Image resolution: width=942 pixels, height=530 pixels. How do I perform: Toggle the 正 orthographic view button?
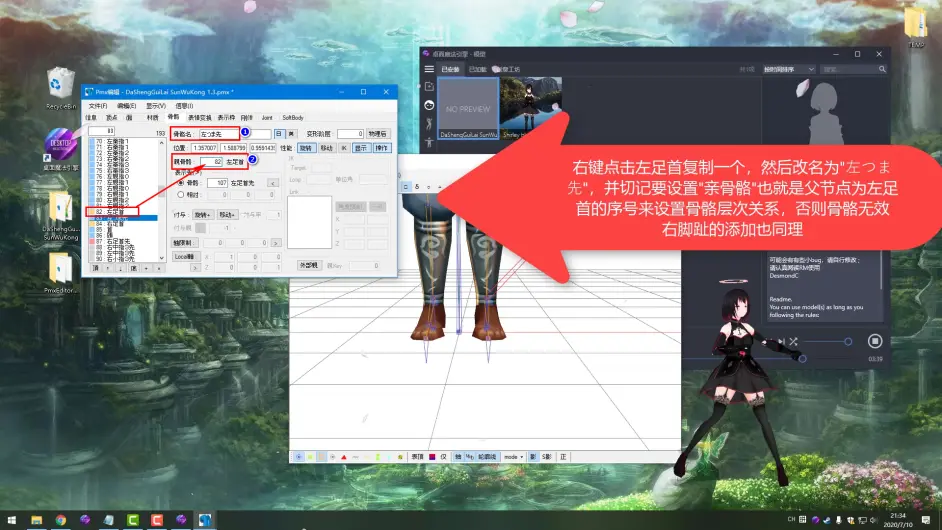[x=563, y=457]
